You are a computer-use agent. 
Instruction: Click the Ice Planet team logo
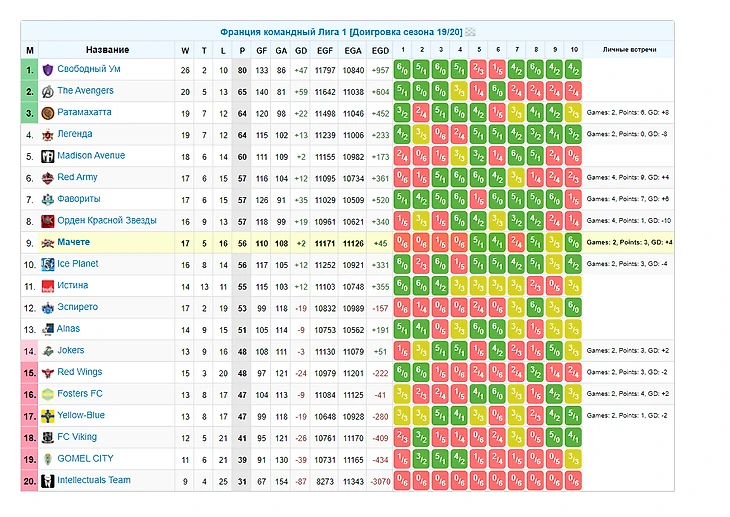(47, 264)
